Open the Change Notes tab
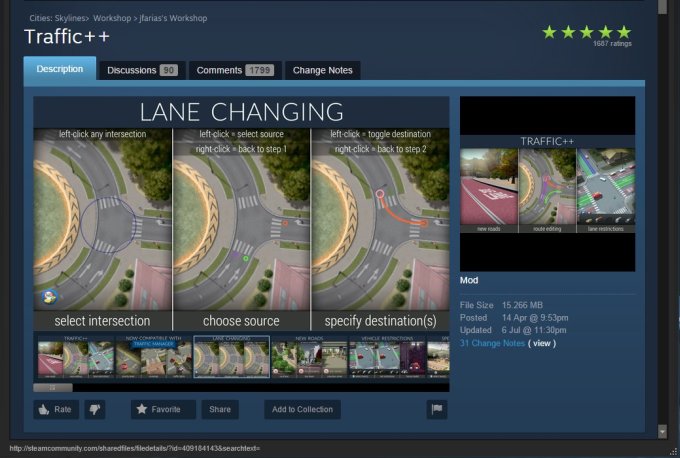 (323, 70)
